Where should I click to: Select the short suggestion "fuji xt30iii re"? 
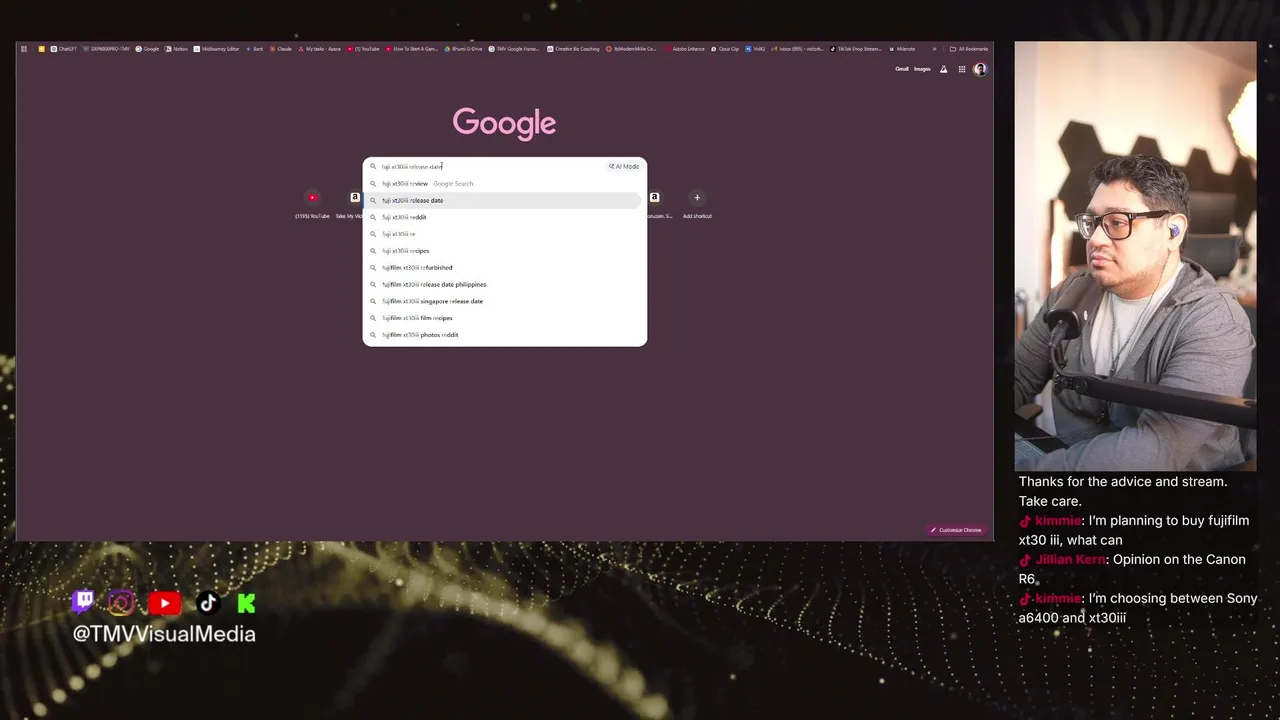(505, 234)
